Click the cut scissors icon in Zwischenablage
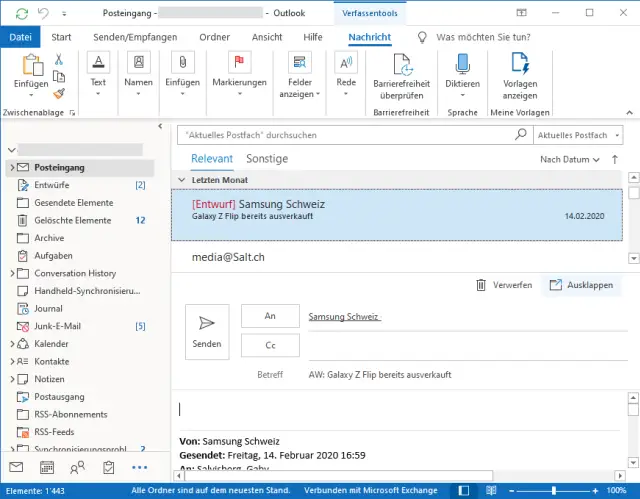 click(59, 60)
